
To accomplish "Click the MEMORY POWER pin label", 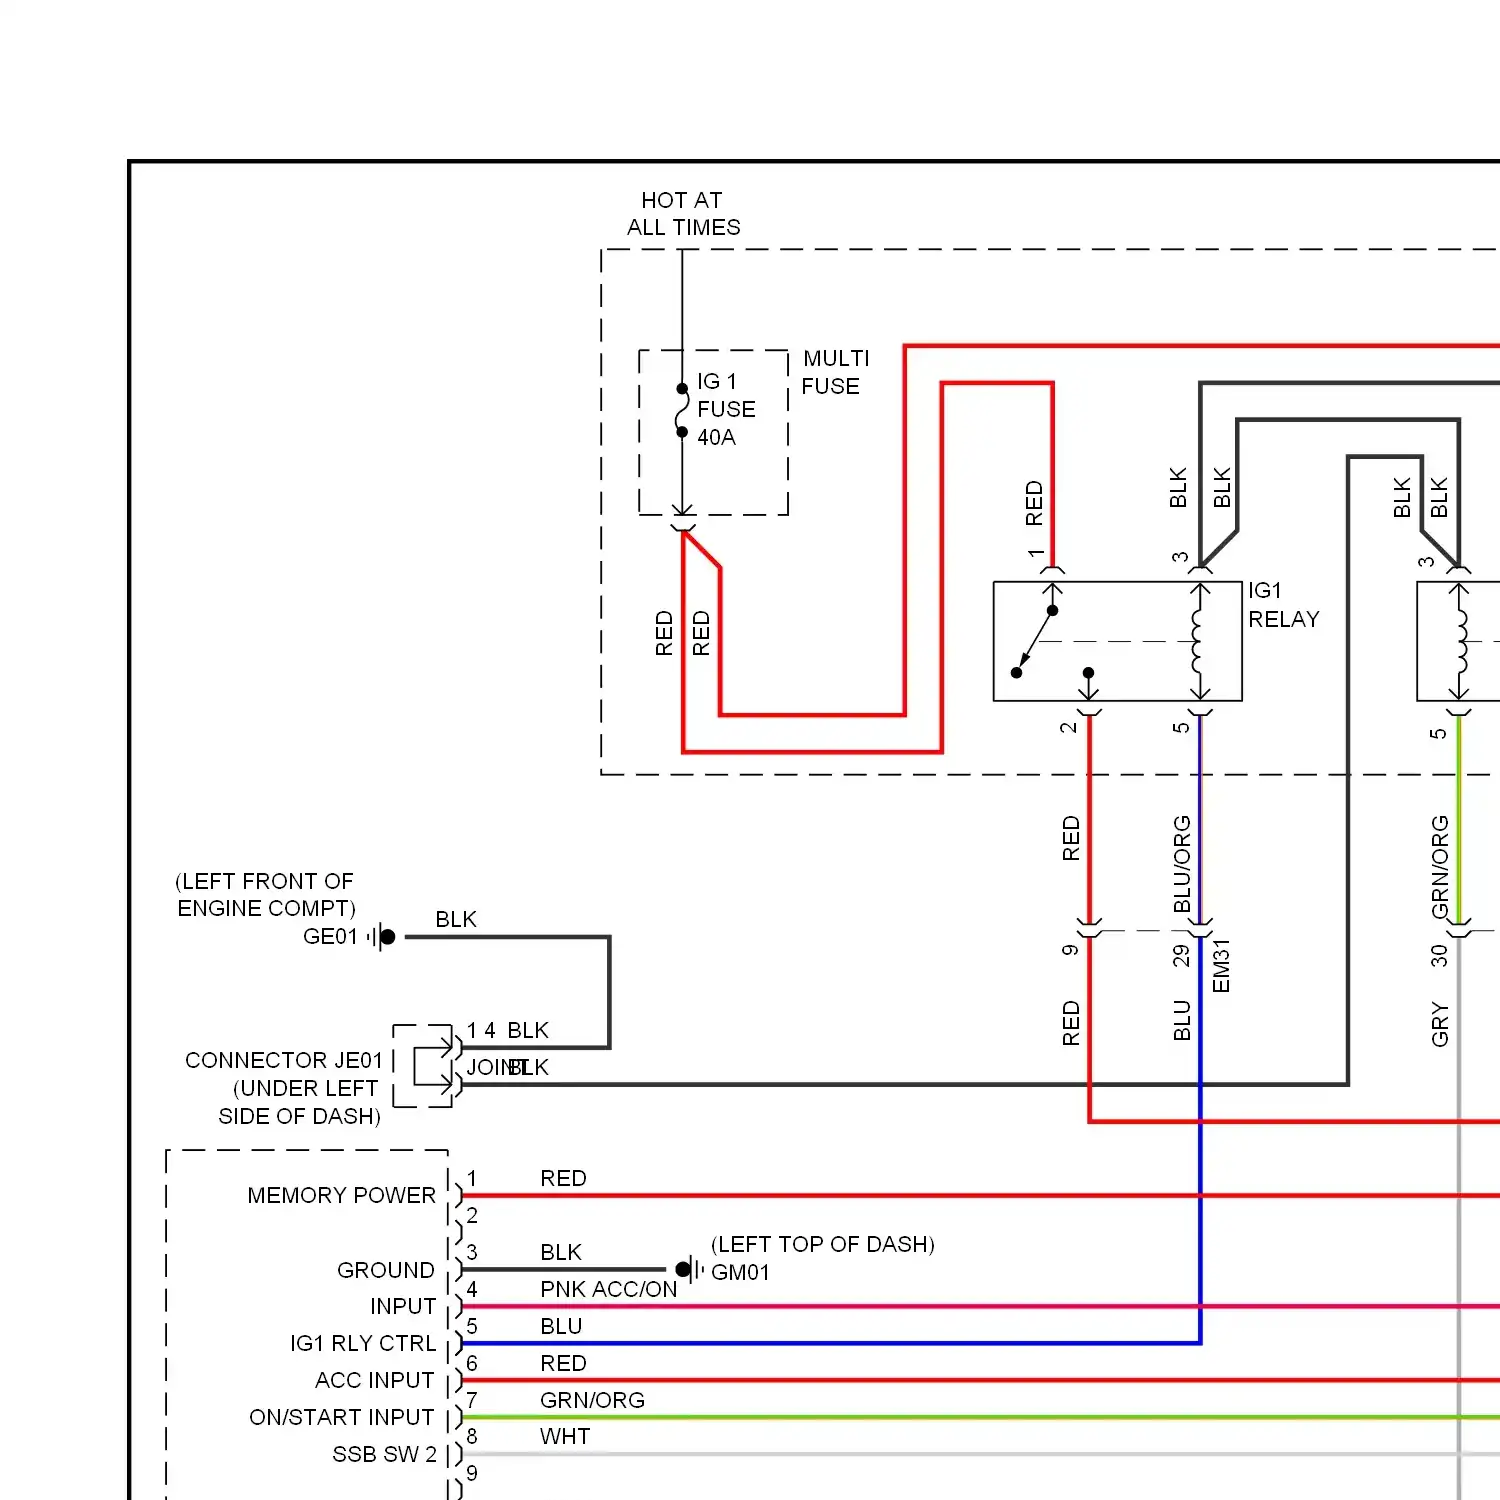I will [x=341, y=1195].
